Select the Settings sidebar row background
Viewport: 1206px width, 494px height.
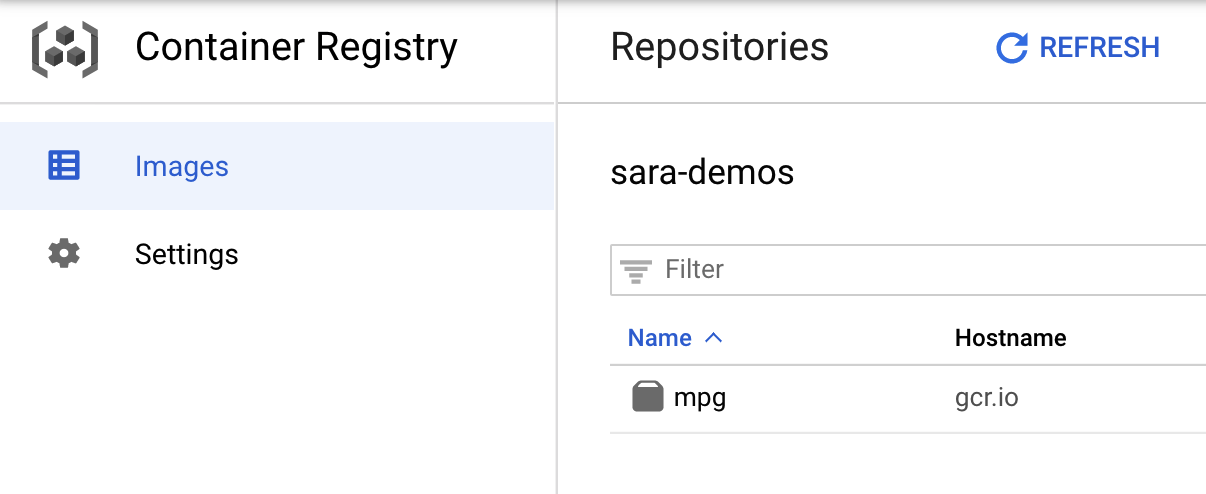click(400, 254)
